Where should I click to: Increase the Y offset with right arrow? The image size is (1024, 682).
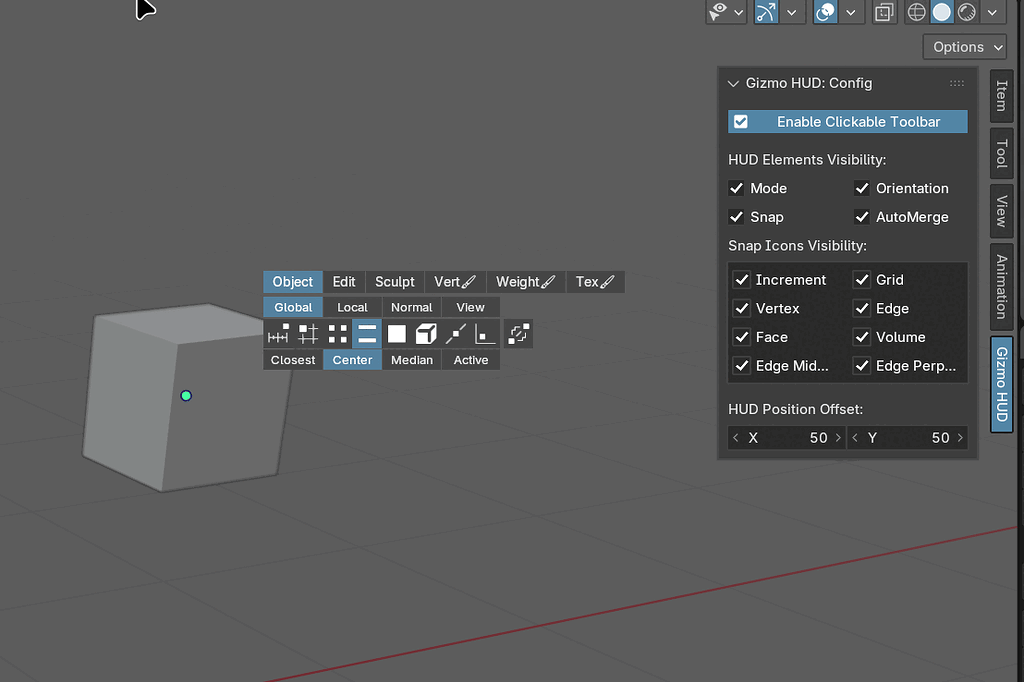pos(960,438)
